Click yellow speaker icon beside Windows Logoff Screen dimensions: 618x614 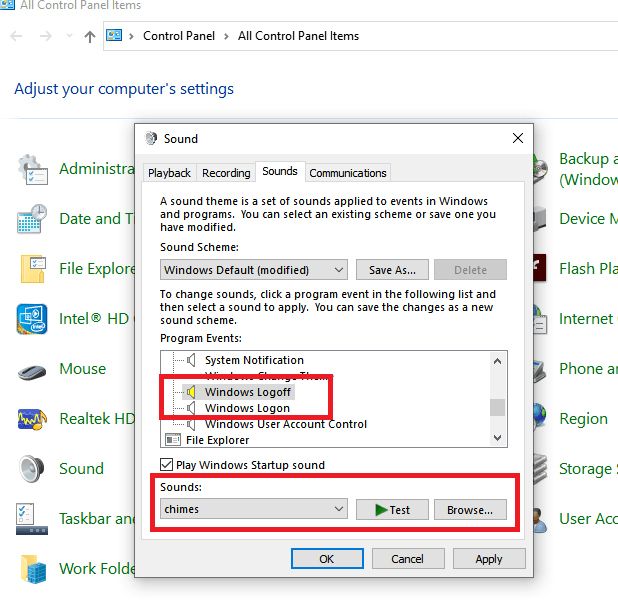point(191,392)
